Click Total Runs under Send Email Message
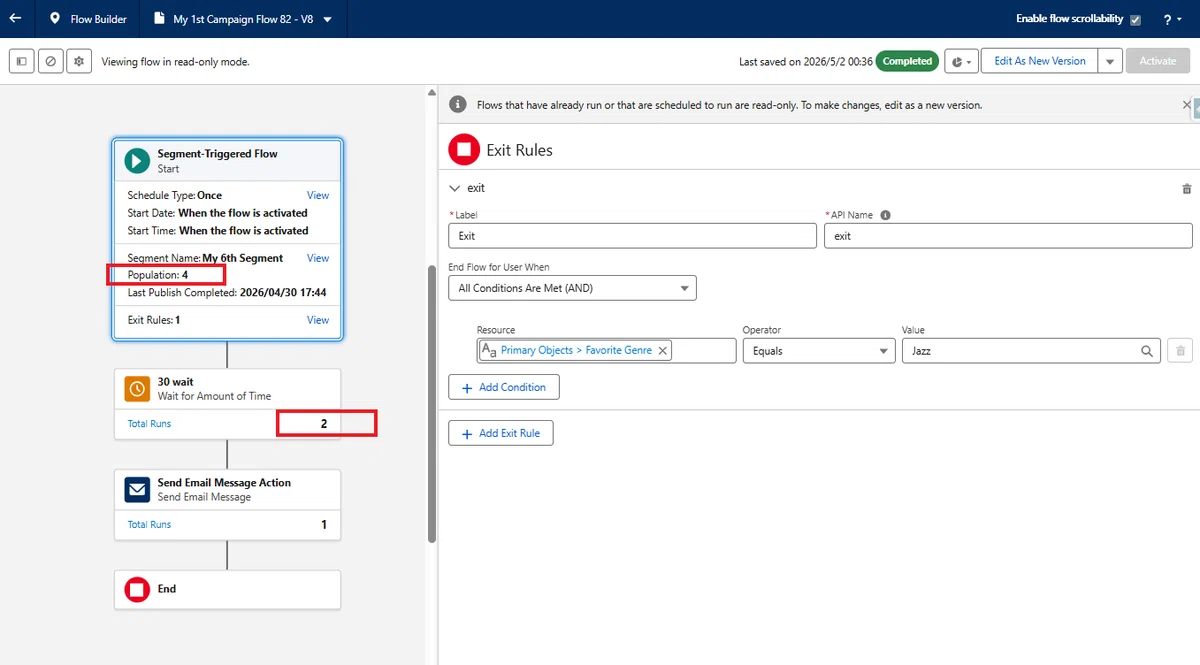Screen dimensions: 1200x665 [x=149, y=525]
